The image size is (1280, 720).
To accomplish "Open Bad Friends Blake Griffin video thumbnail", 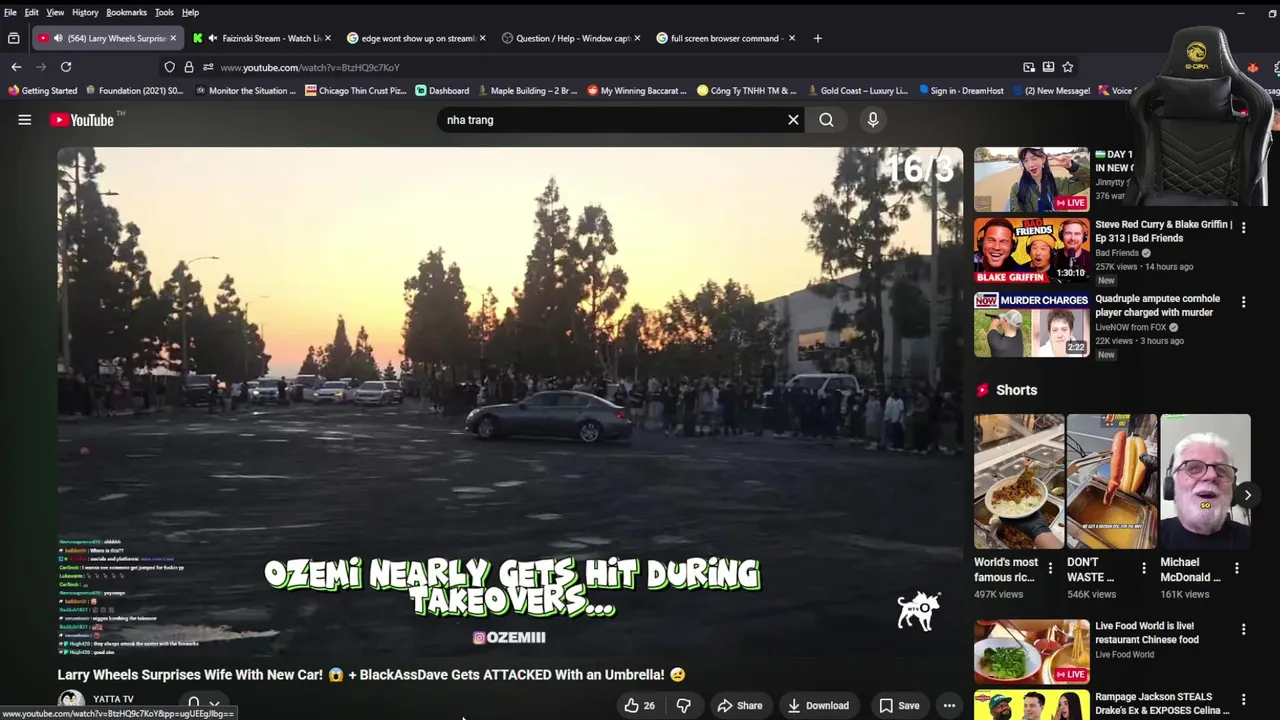I will 1031,251.
